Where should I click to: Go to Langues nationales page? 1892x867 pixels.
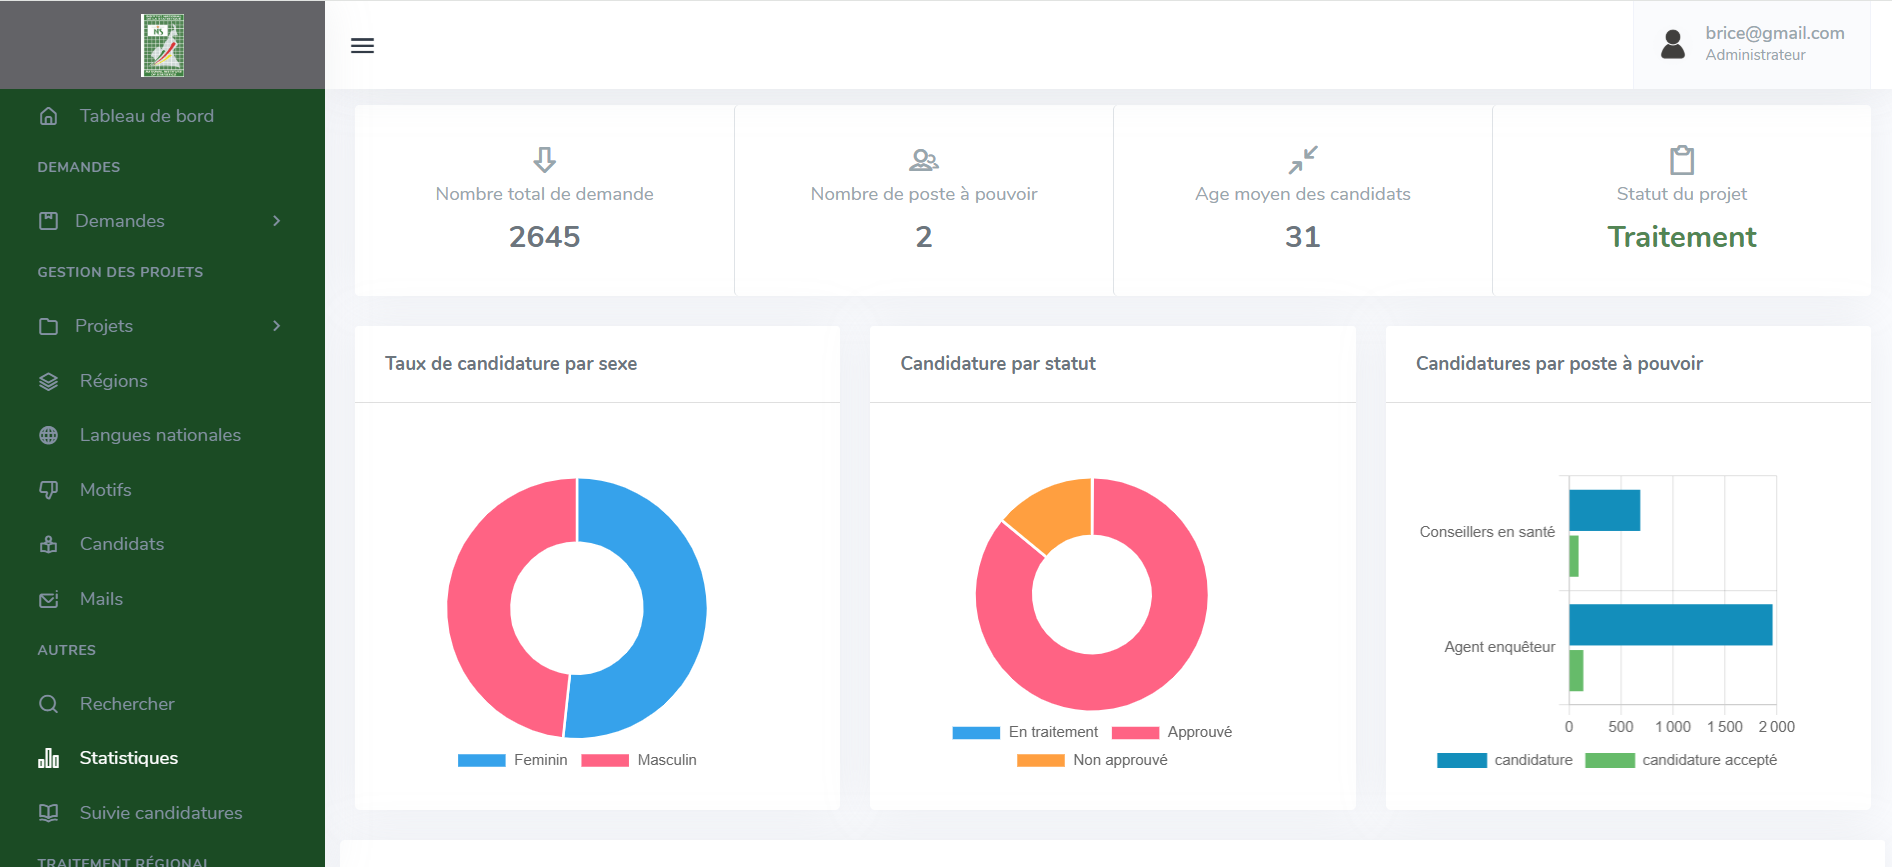[162, 435]
